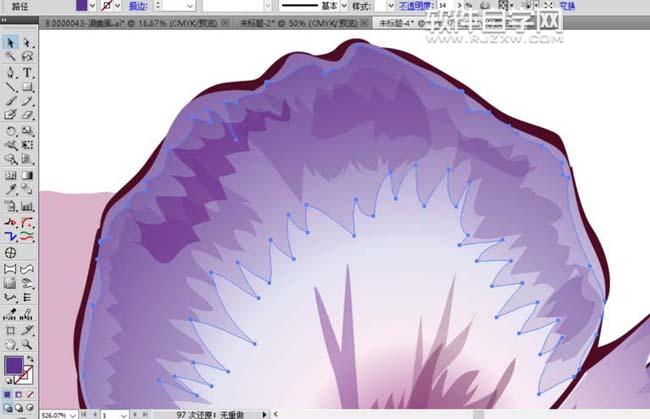
Task: Open the stroke weight dropdown
Action: pos(190,6)
